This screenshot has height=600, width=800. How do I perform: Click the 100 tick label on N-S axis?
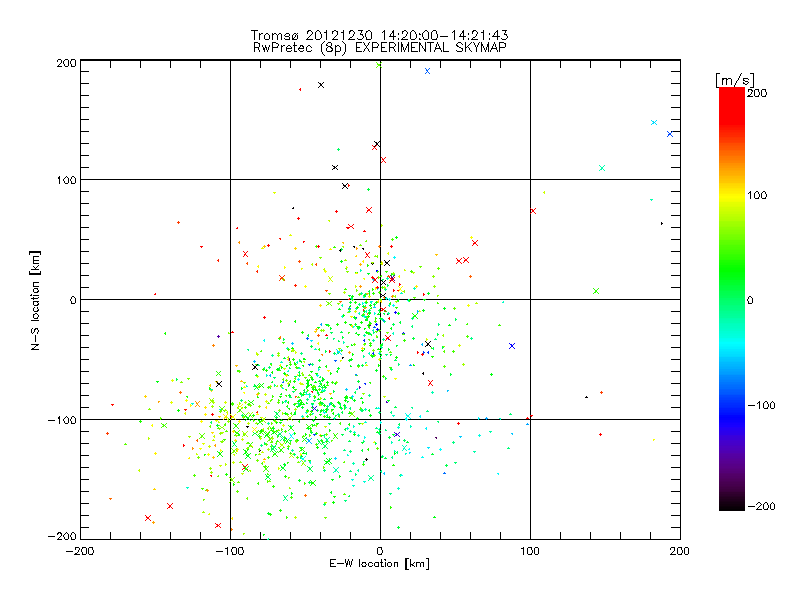pos(67,180)
